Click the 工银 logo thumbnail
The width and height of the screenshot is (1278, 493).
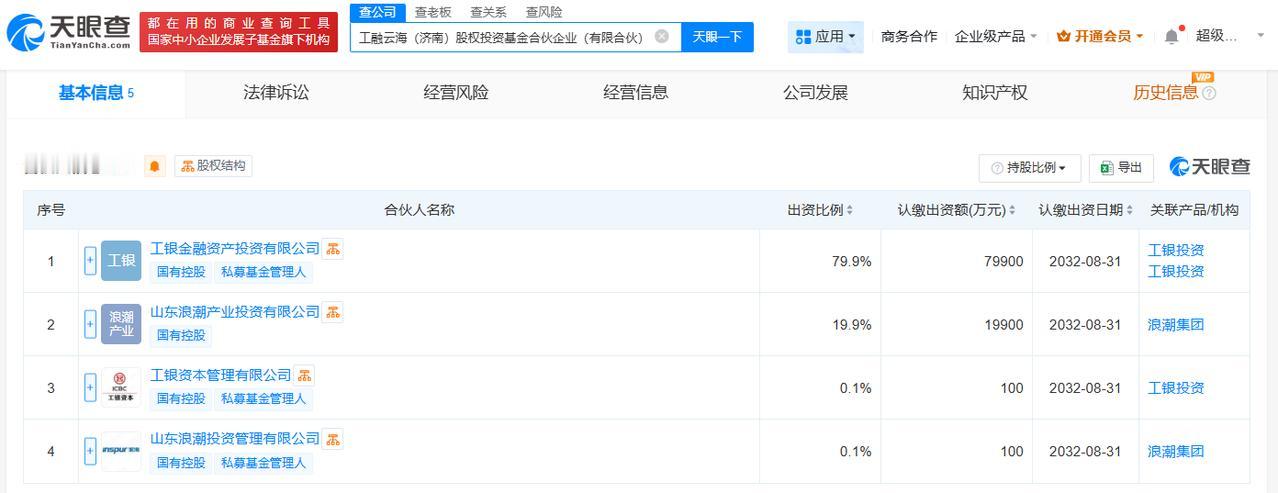(121, 261)
